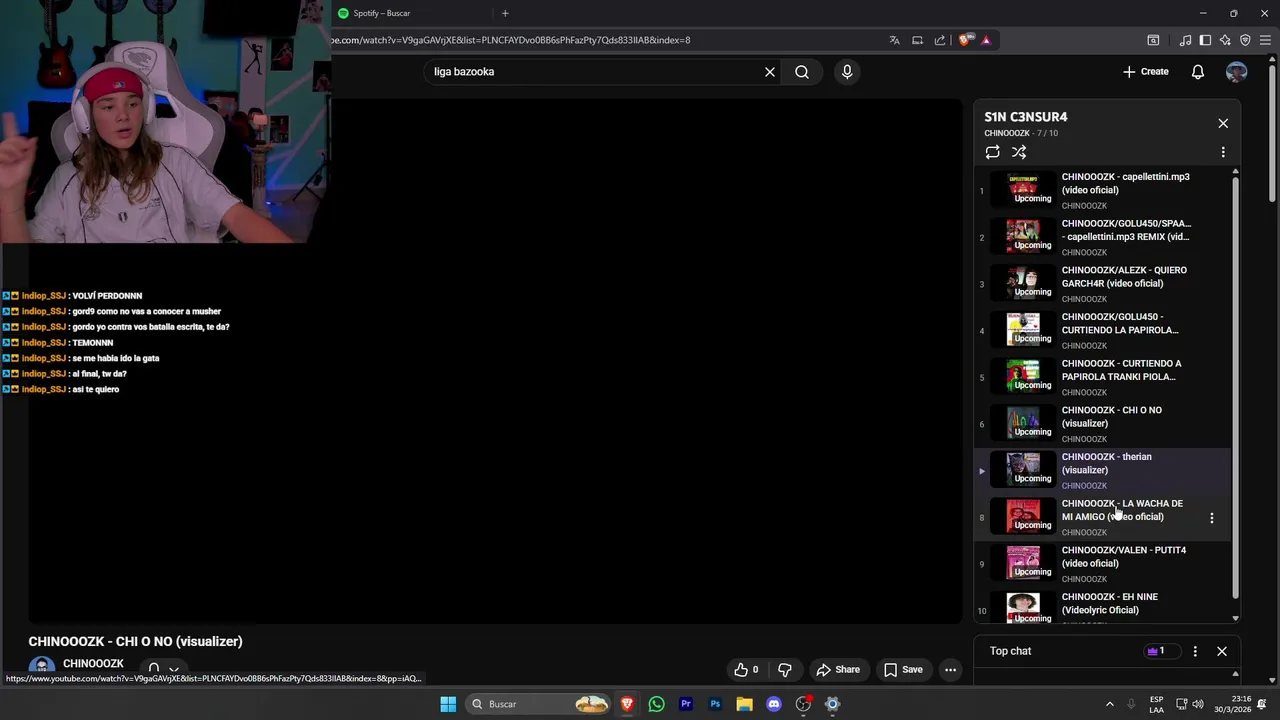Viewport: 1280px width, 720px height.
Task: Open File Explorer from the taskbar
Action: click(x=744, y=704)
